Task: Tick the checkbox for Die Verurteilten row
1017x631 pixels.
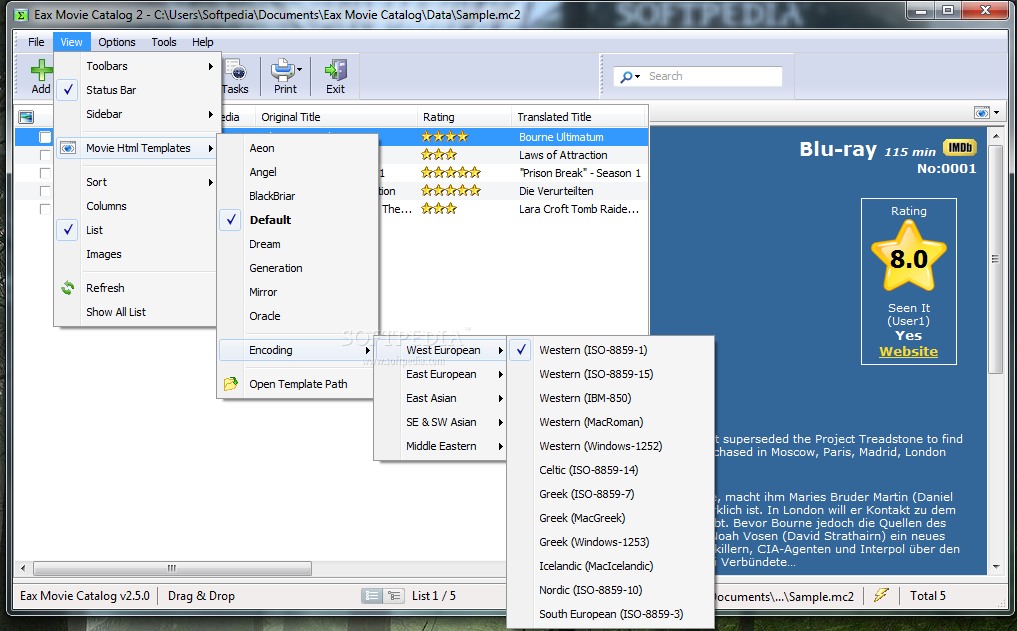Action: 45,191
